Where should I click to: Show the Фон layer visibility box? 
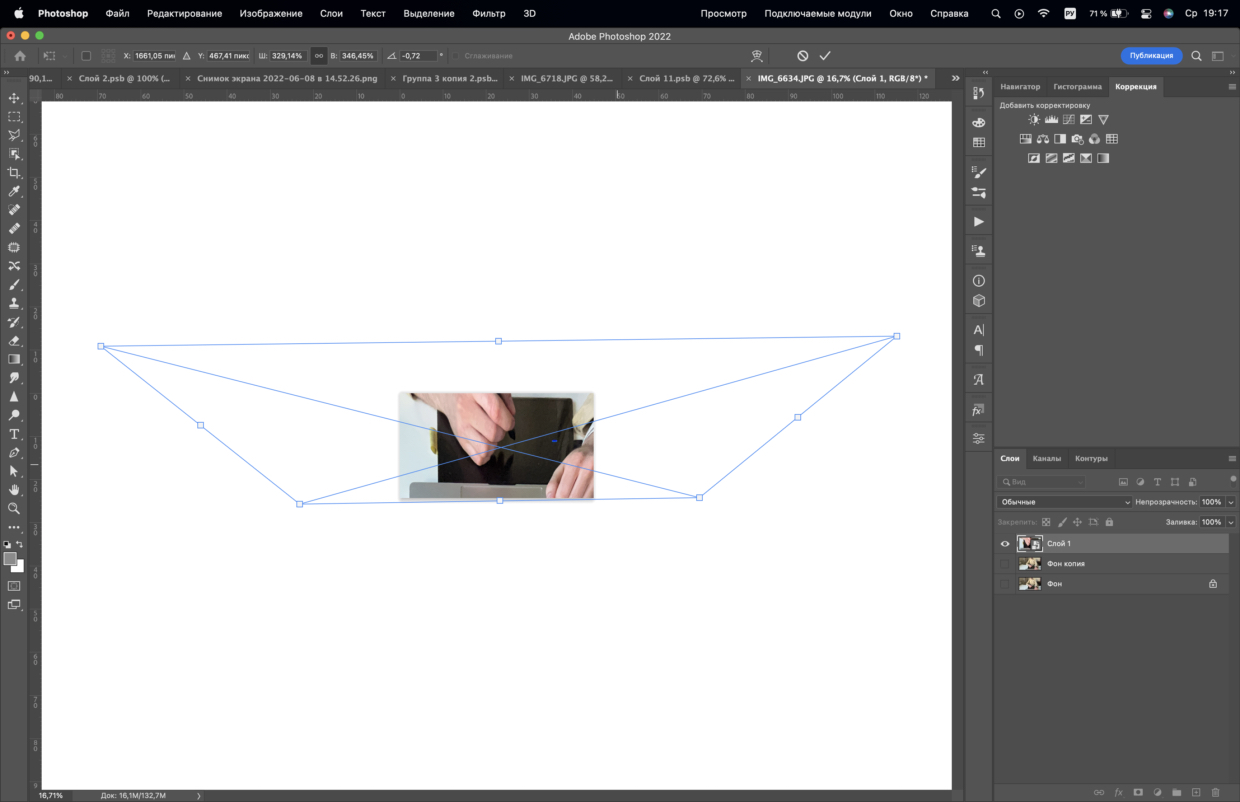[1005, 584]
